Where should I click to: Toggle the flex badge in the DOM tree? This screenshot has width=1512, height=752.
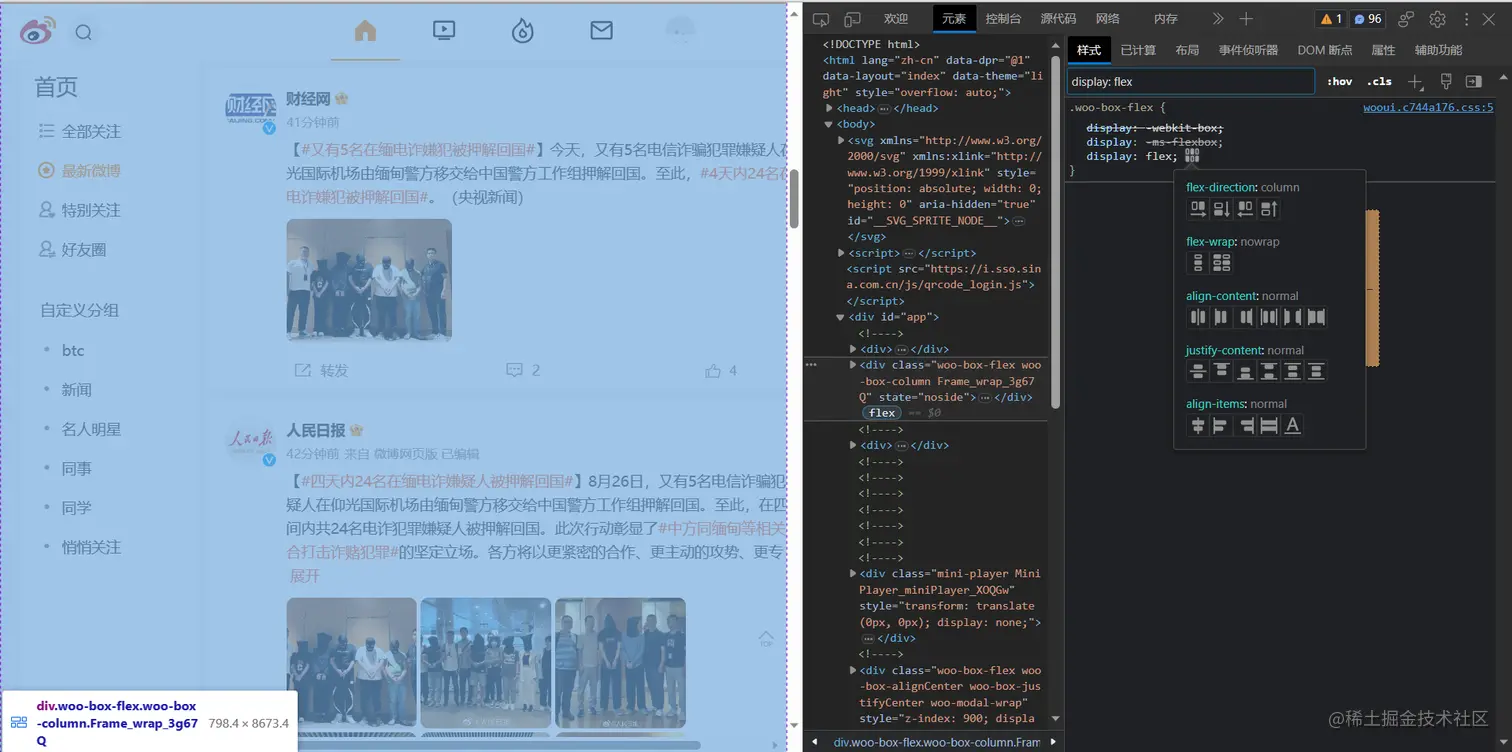pos(882,412)
